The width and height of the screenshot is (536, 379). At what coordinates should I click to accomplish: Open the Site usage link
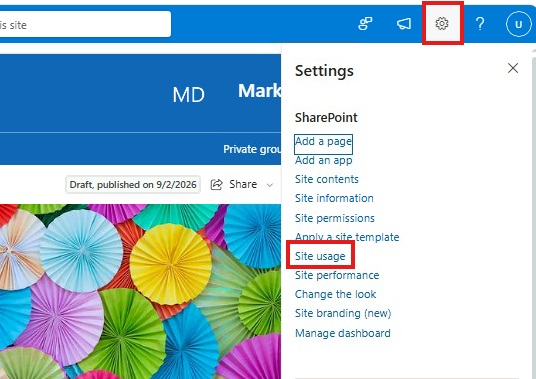pos(320,256)
